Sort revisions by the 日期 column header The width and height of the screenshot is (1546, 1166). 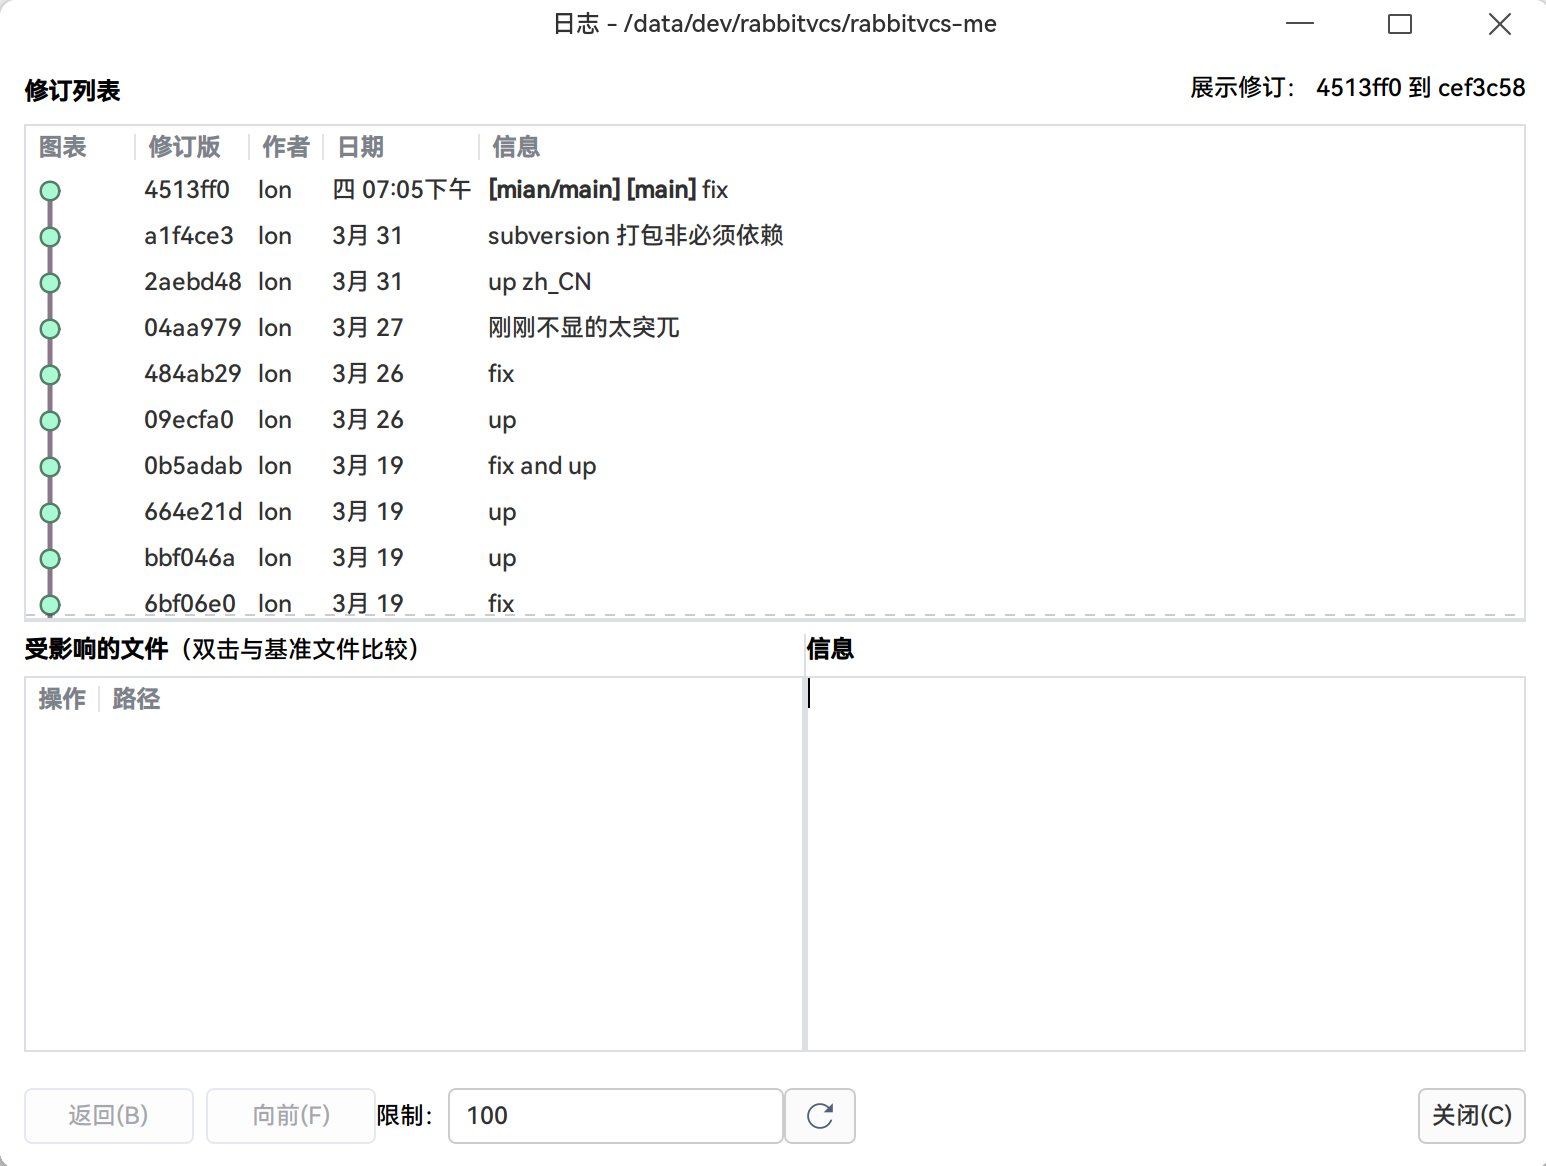pos(360,147)
